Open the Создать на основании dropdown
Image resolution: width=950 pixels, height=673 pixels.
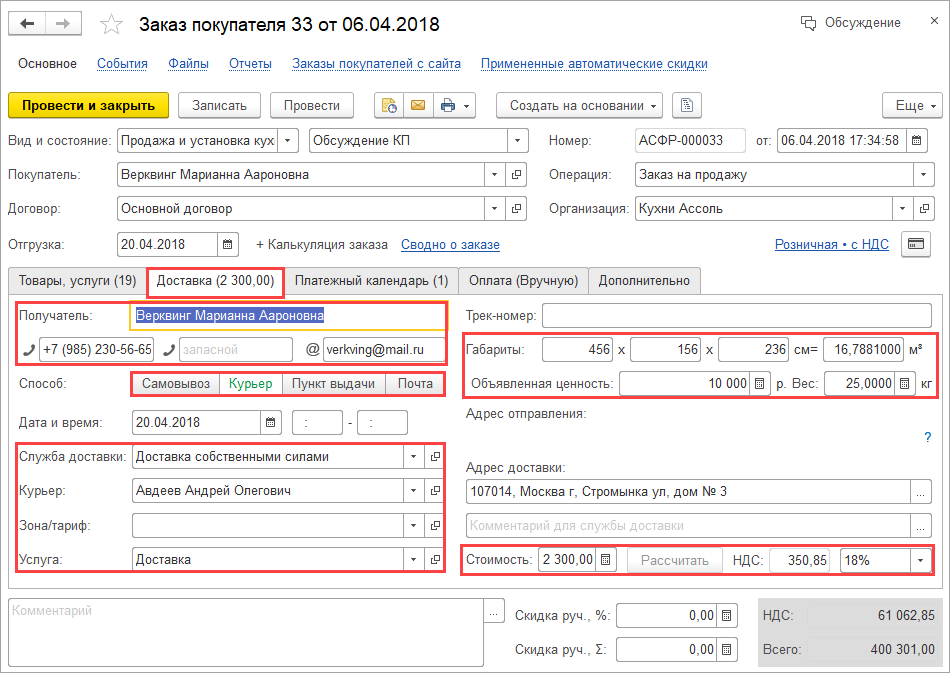click(x=579, y=105)
